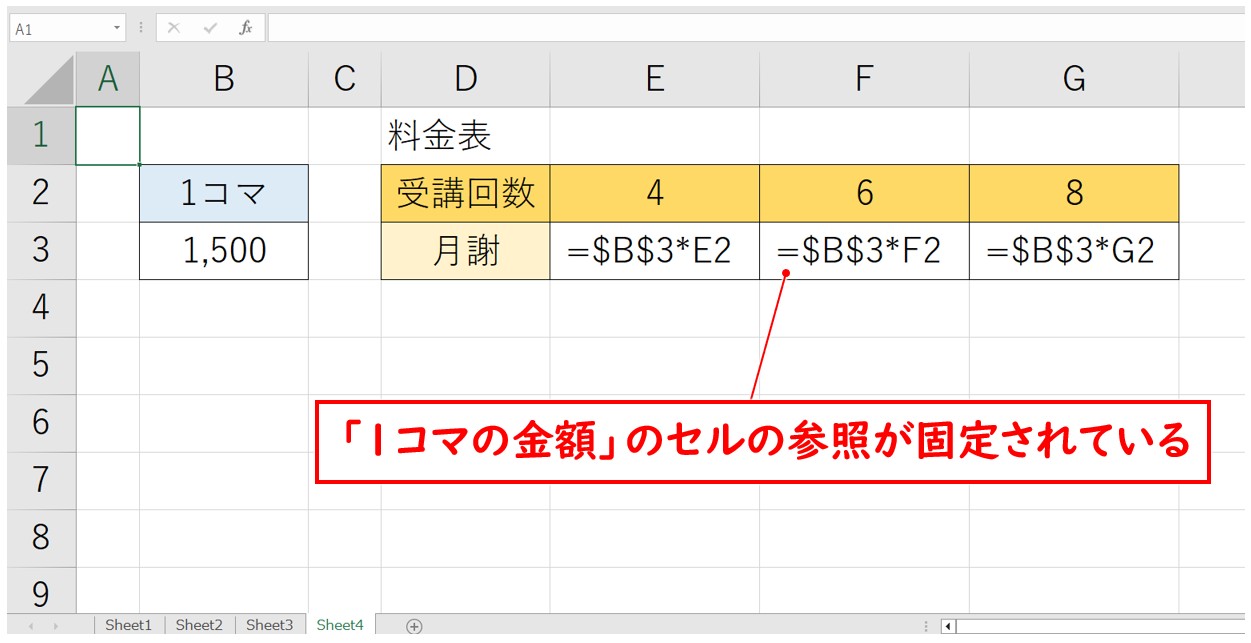Viewport: 1251px width, 643px height.
Task: Select column F header
Action: [x=865, y=79]
